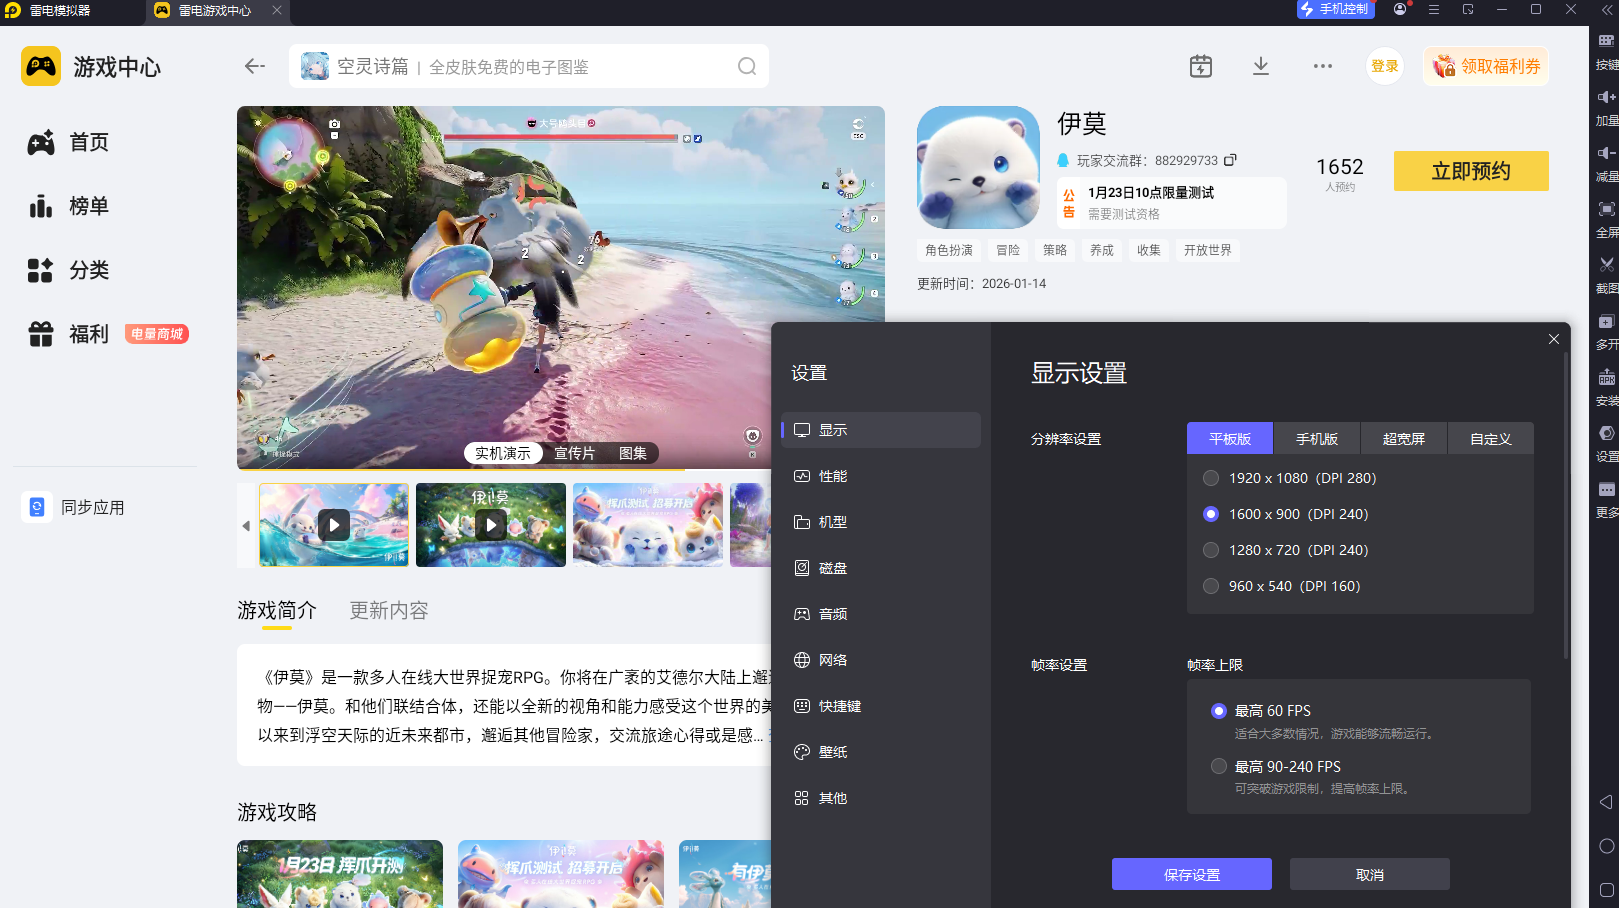Go back with the left arrow
1619x908 pixels.
click(x=255, y=66)
